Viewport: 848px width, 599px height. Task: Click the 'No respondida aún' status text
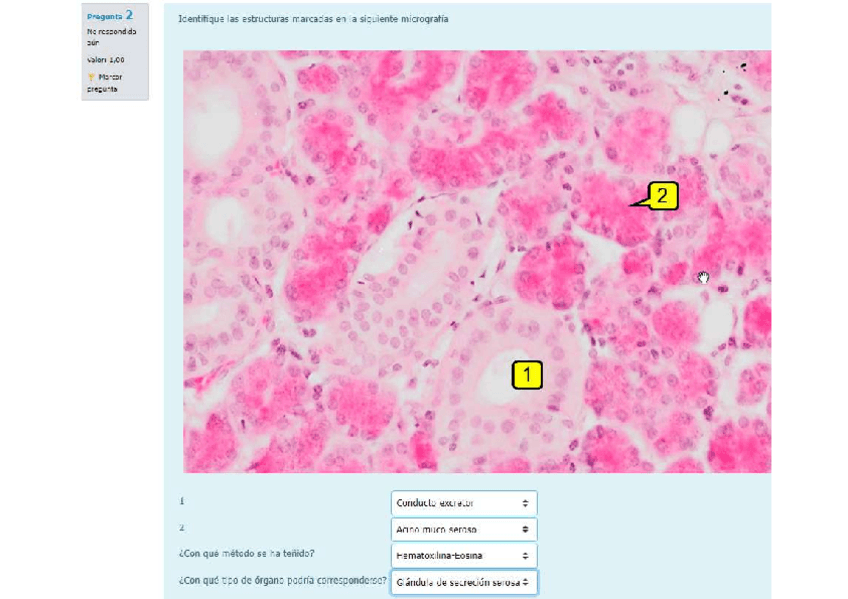click(x=111, y=37)
